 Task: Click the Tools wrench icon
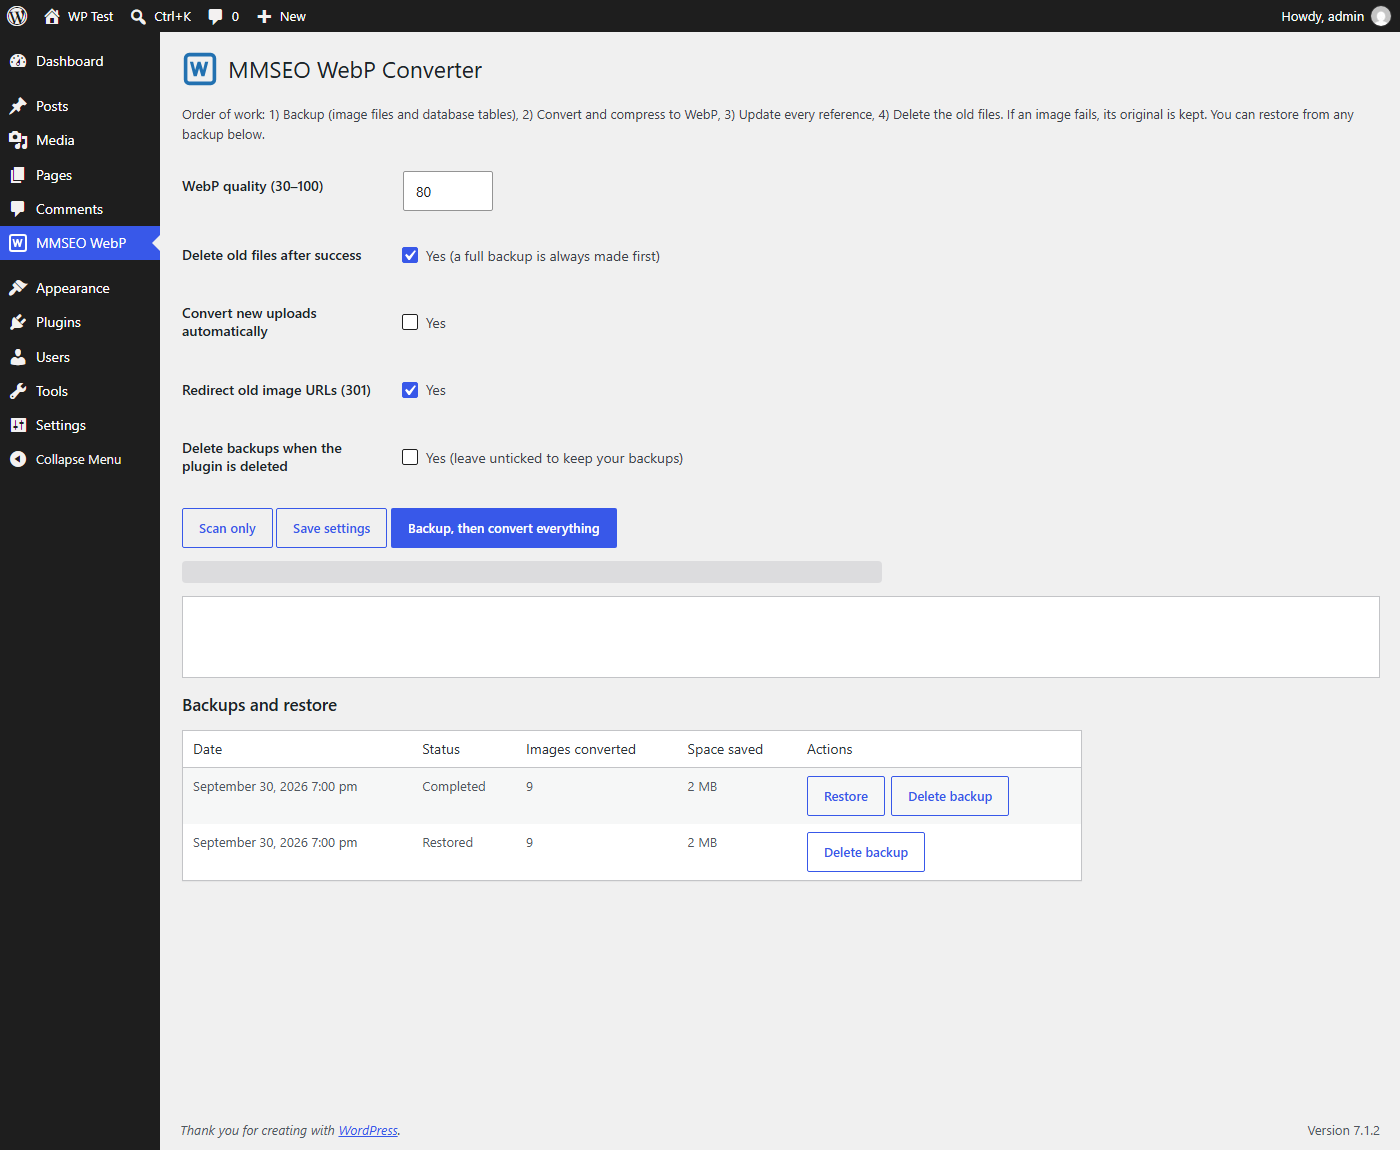point(18,391)
